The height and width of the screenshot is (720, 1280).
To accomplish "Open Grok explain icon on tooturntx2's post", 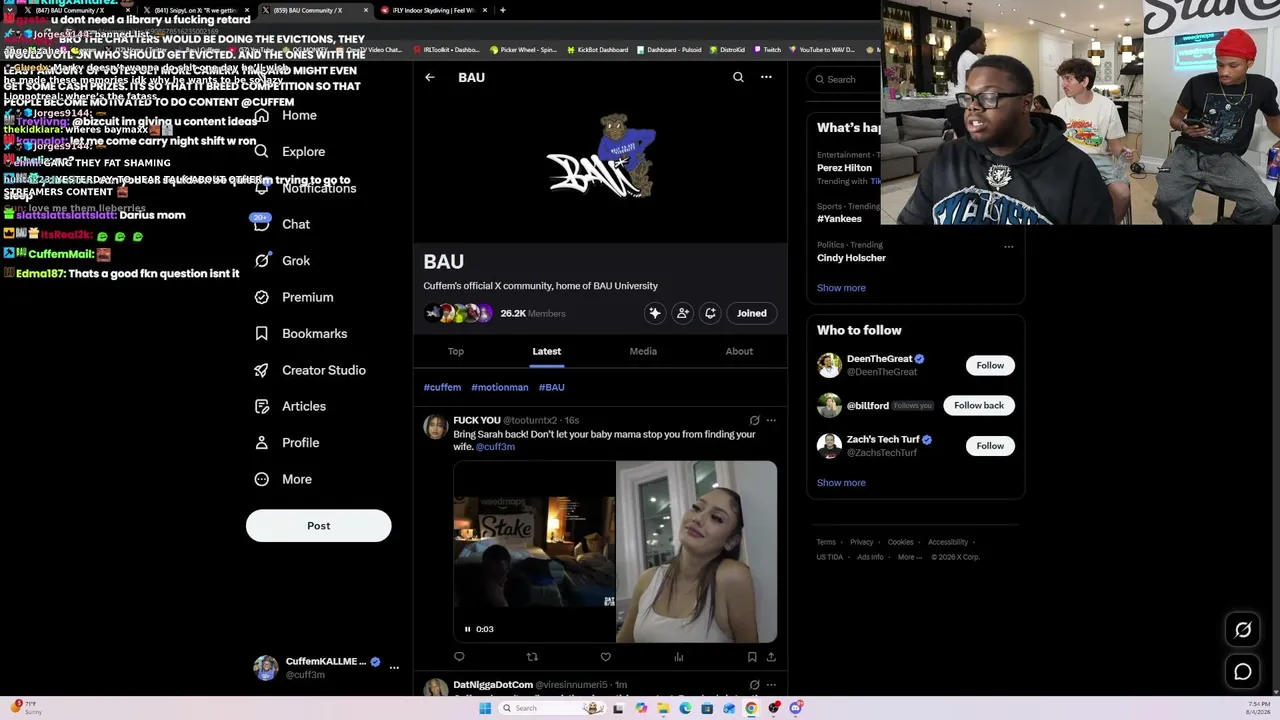I will coord(755,421).
